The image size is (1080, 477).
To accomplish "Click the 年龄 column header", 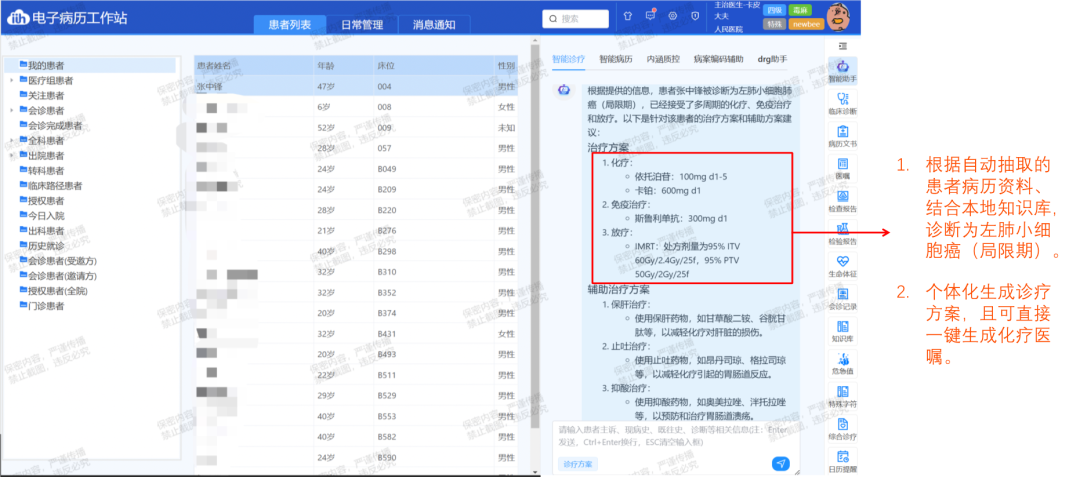I will [343, 66].
